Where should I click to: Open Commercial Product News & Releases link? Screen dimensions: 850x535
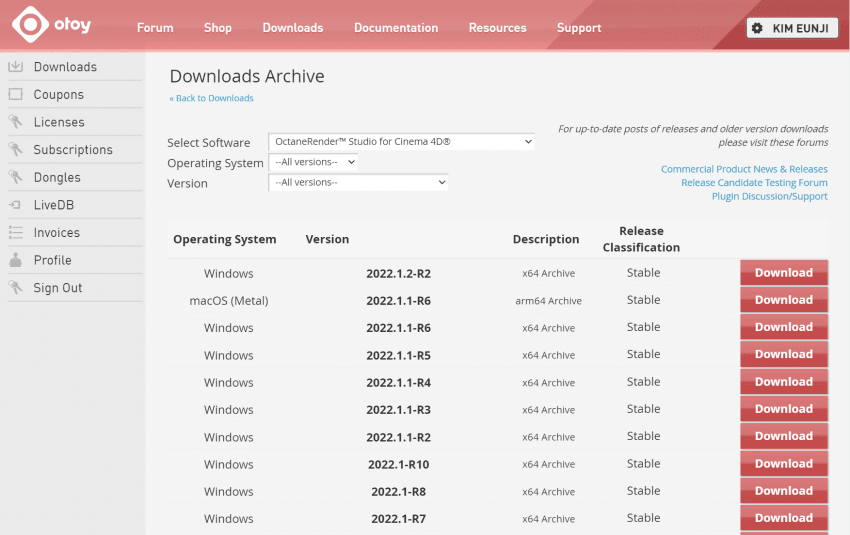tap(744, 169)
